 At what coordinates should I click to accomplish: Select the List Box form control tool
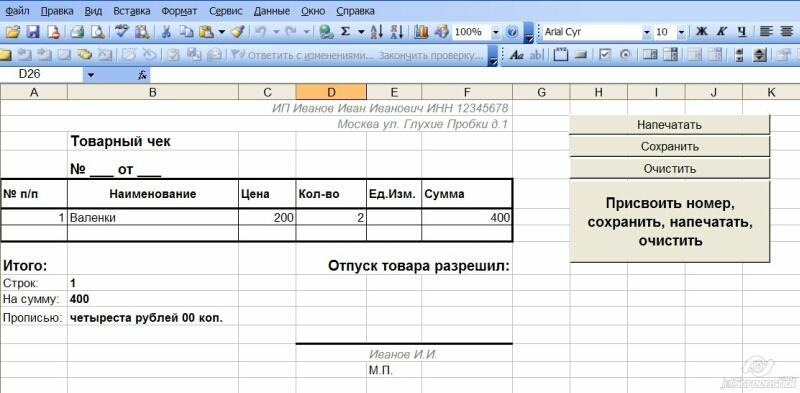(x=650, y=55)
